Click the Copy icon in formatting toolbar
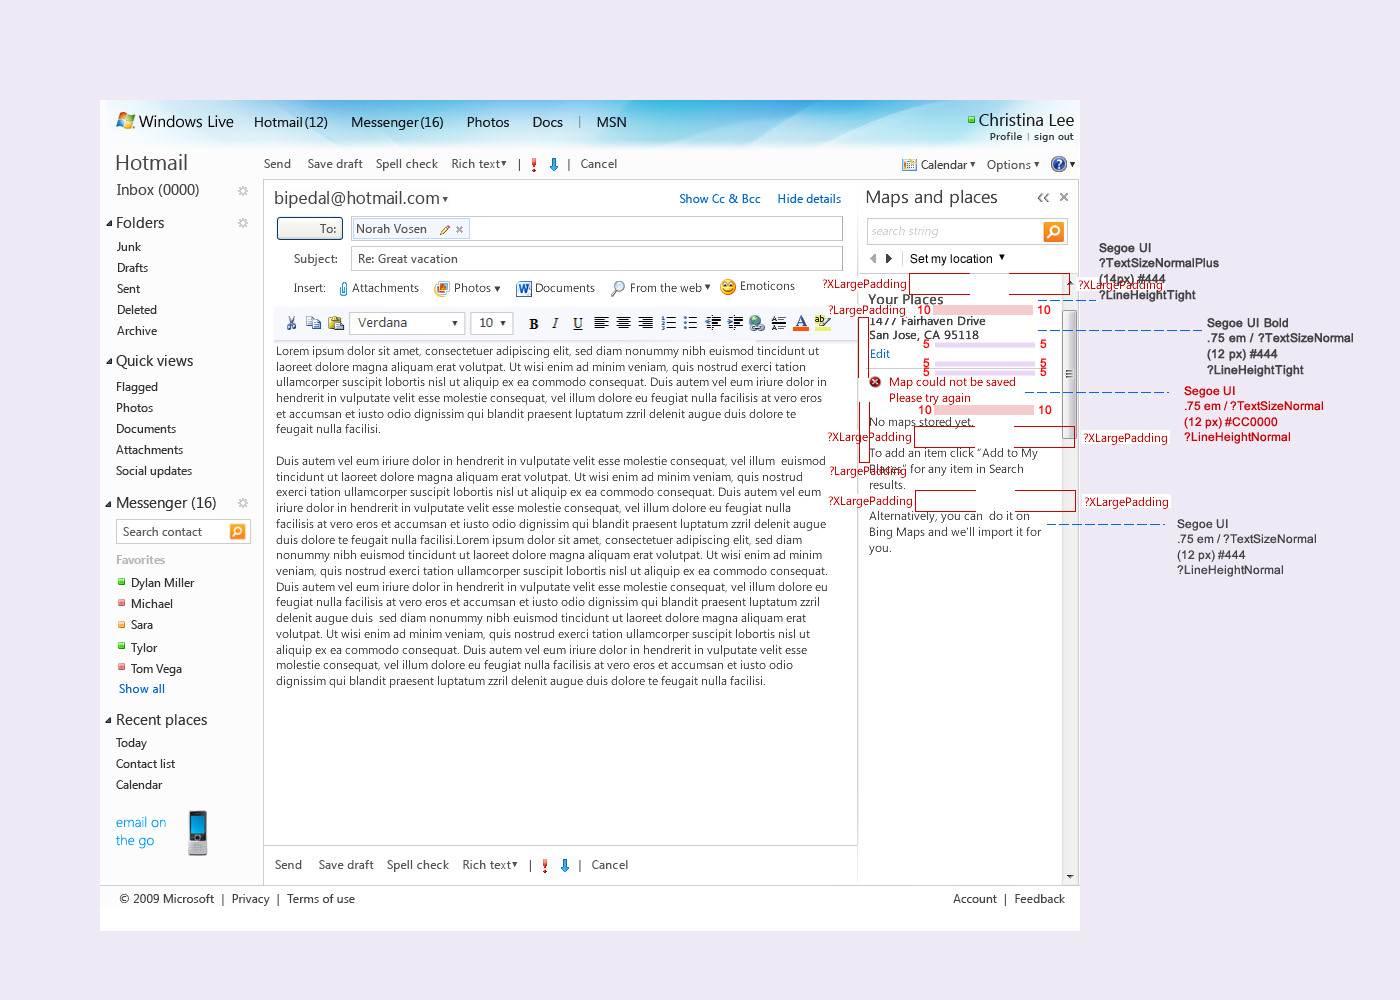This screenshot has height=1000, width=1400. click(313, 323)
